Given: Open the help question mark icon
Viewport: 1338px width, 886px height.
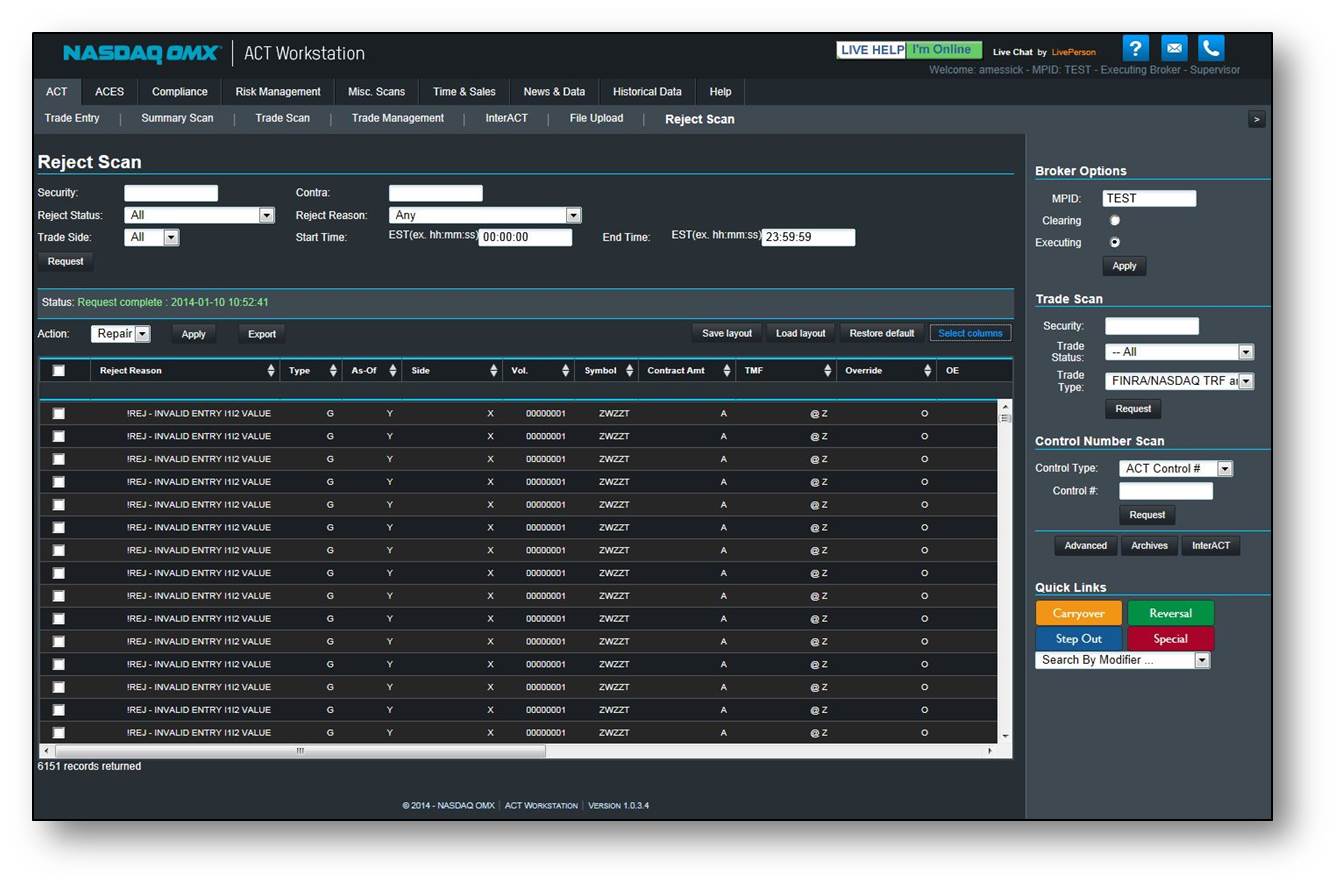Looking at the screenshot, I should (x=1135, y=48).
